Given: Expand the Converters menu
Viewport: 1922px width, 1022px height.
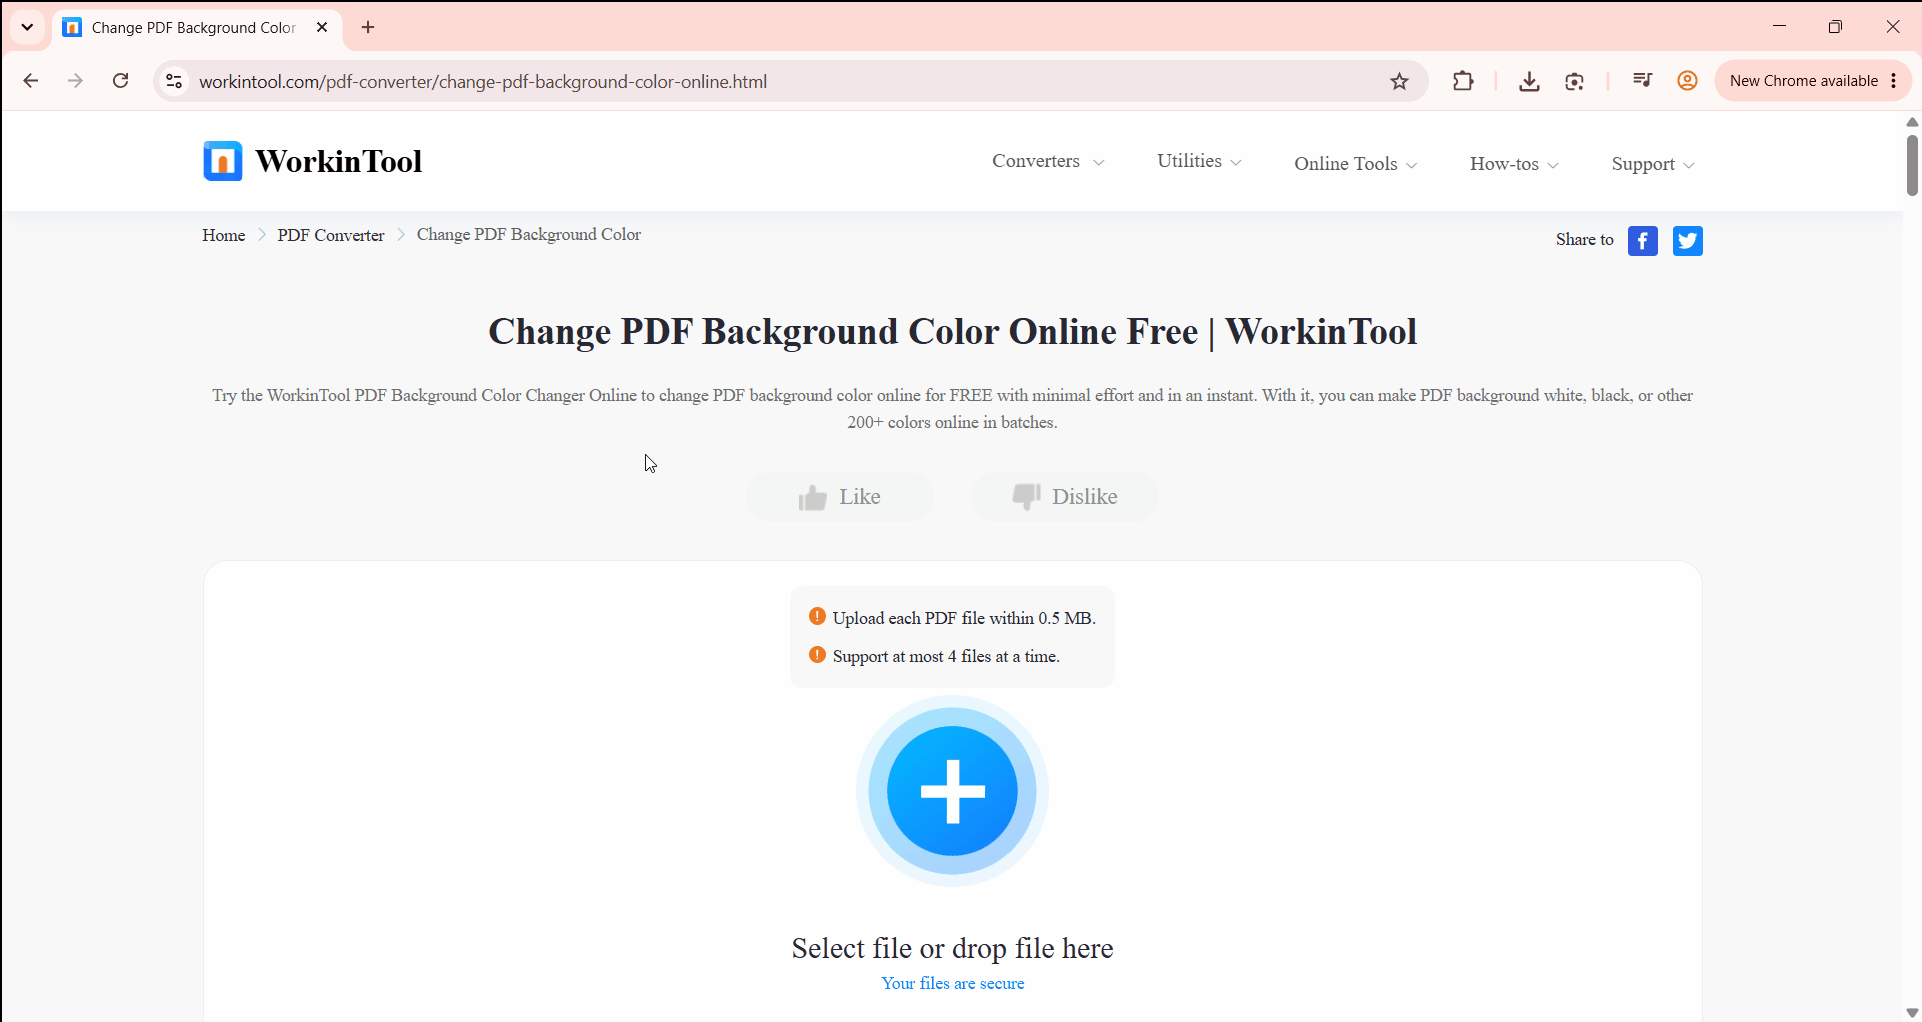Looking at the screenshot, I should (x=1048, y=161).
